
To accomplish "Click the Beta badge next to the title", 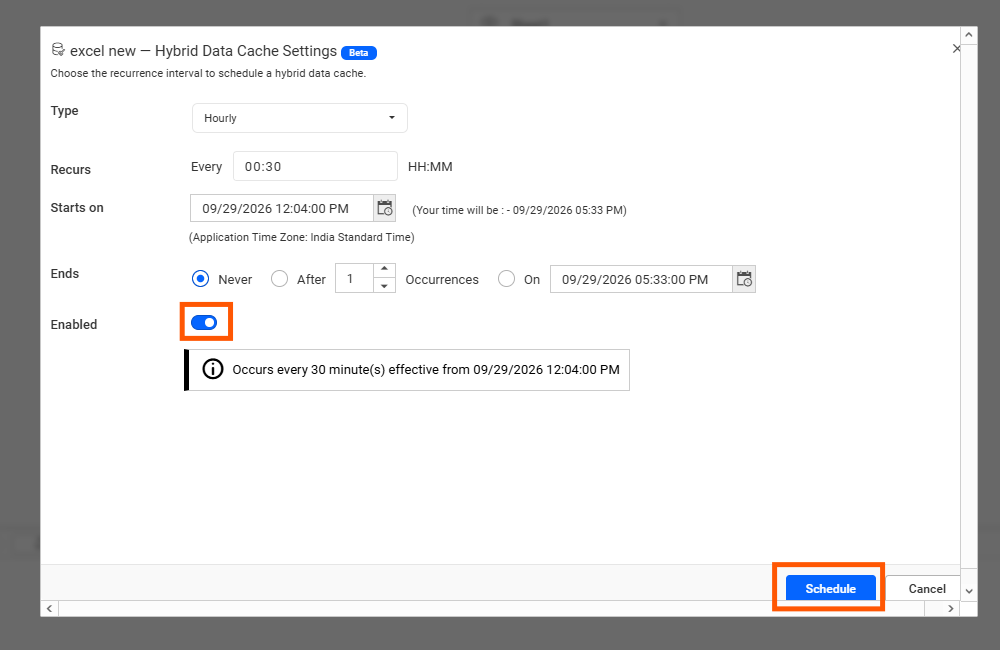I will point(359,53).
